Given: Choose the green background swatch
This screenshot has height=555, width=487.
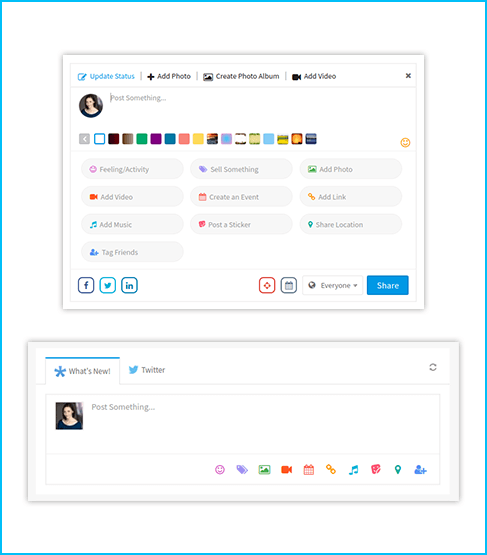Looking at the screenshot, I should [x=142, y=139].
